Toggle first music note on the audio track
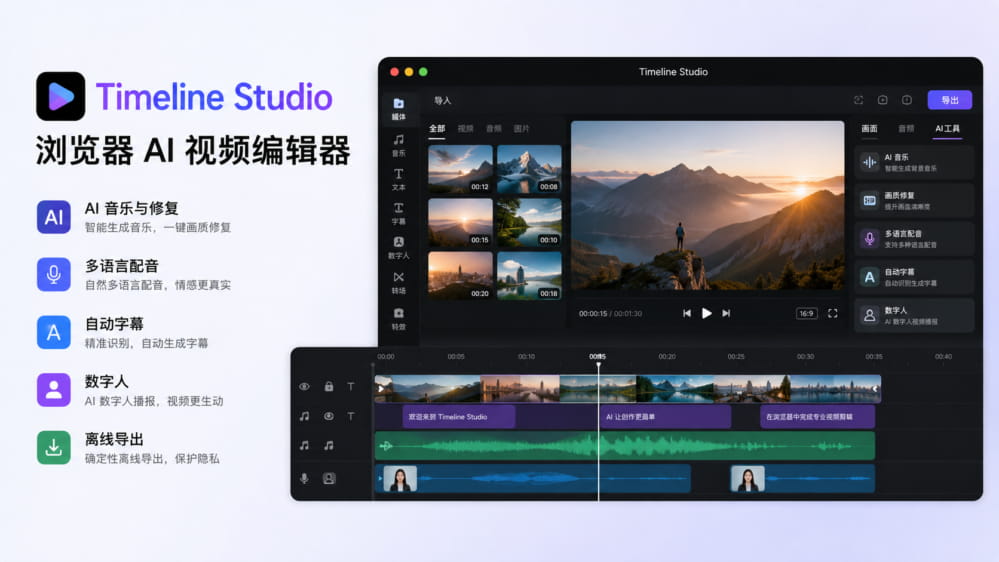 click(x=305, y=445)
